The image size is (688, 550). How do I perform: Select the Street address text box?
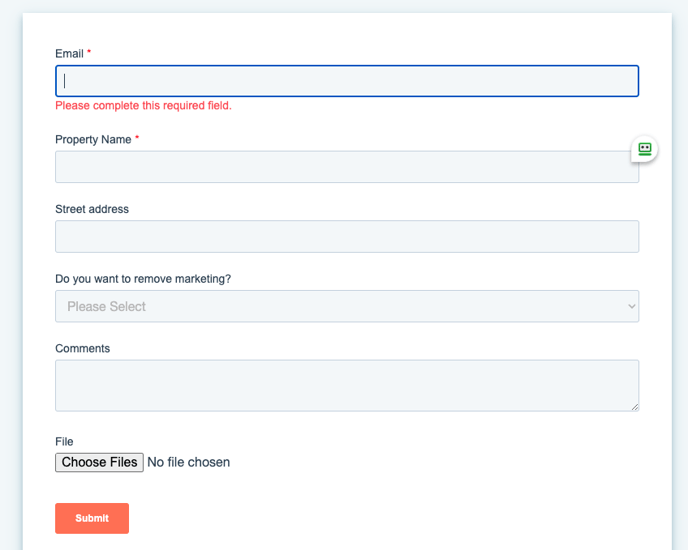pyautogui.click(x=346, y=237)
